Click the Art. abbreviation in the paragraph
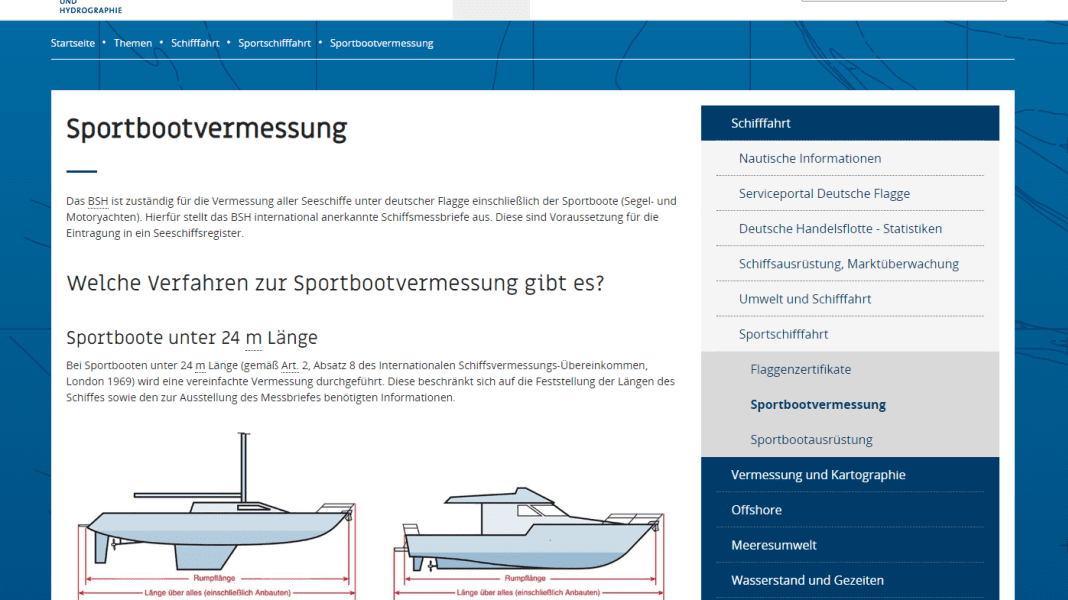This screenshot has height=600, width=1068. click(x=289, y=365)
